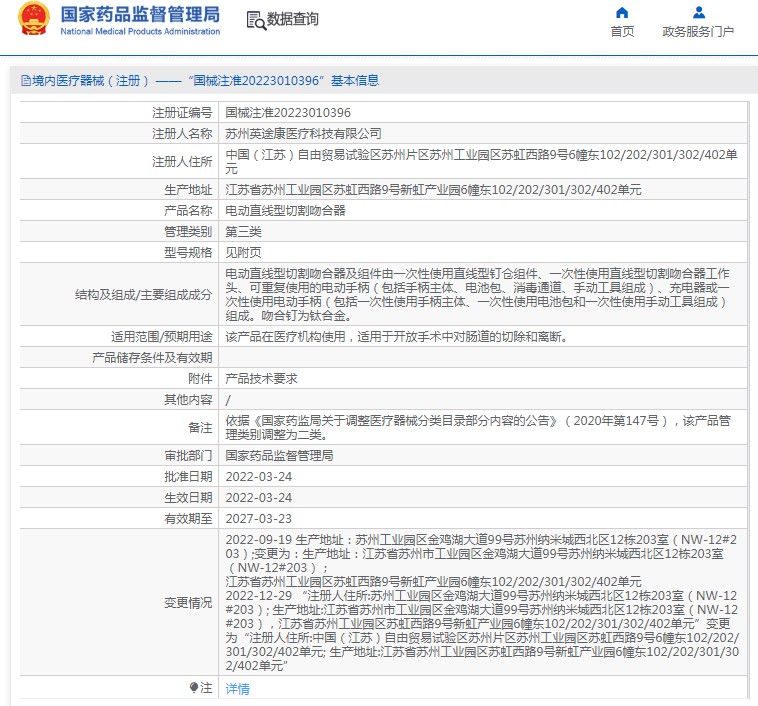Select registration number value 国械注准20223010396

(x=288, y=113)
